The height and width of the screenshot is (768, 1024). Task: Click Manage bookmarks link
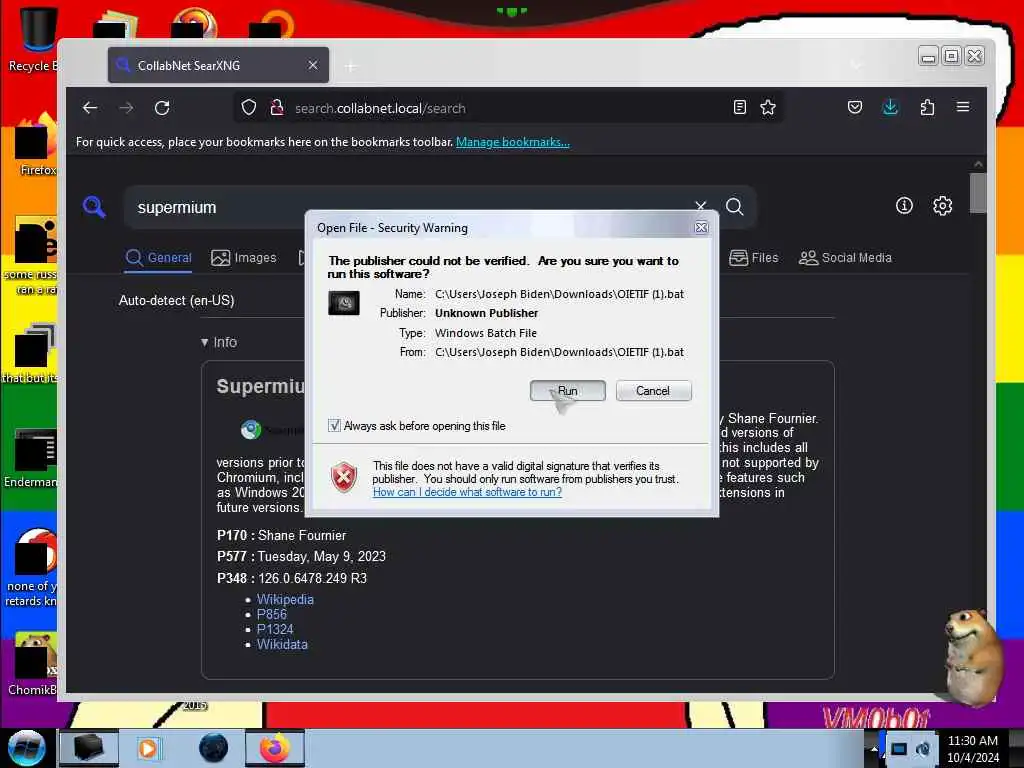point(513,142)
